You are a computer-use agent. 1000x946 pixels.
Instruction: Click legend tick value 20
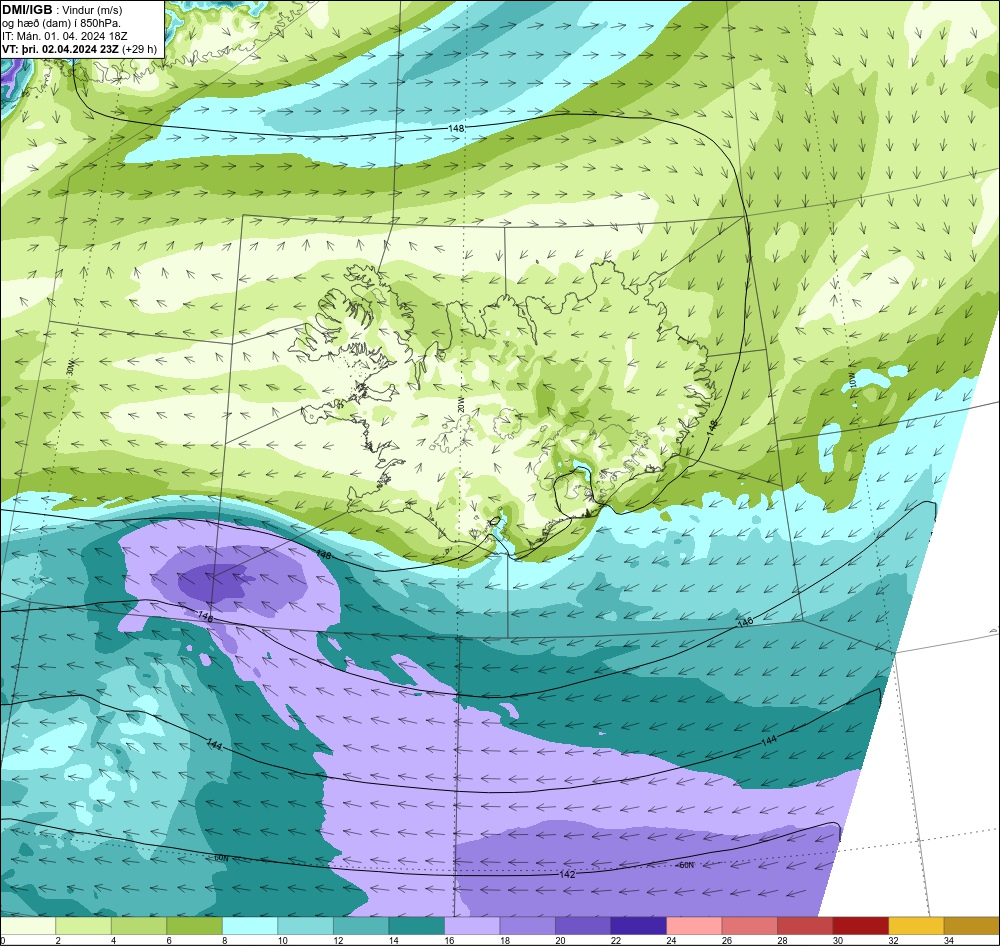pyautogui.click(x=560, y=940)
